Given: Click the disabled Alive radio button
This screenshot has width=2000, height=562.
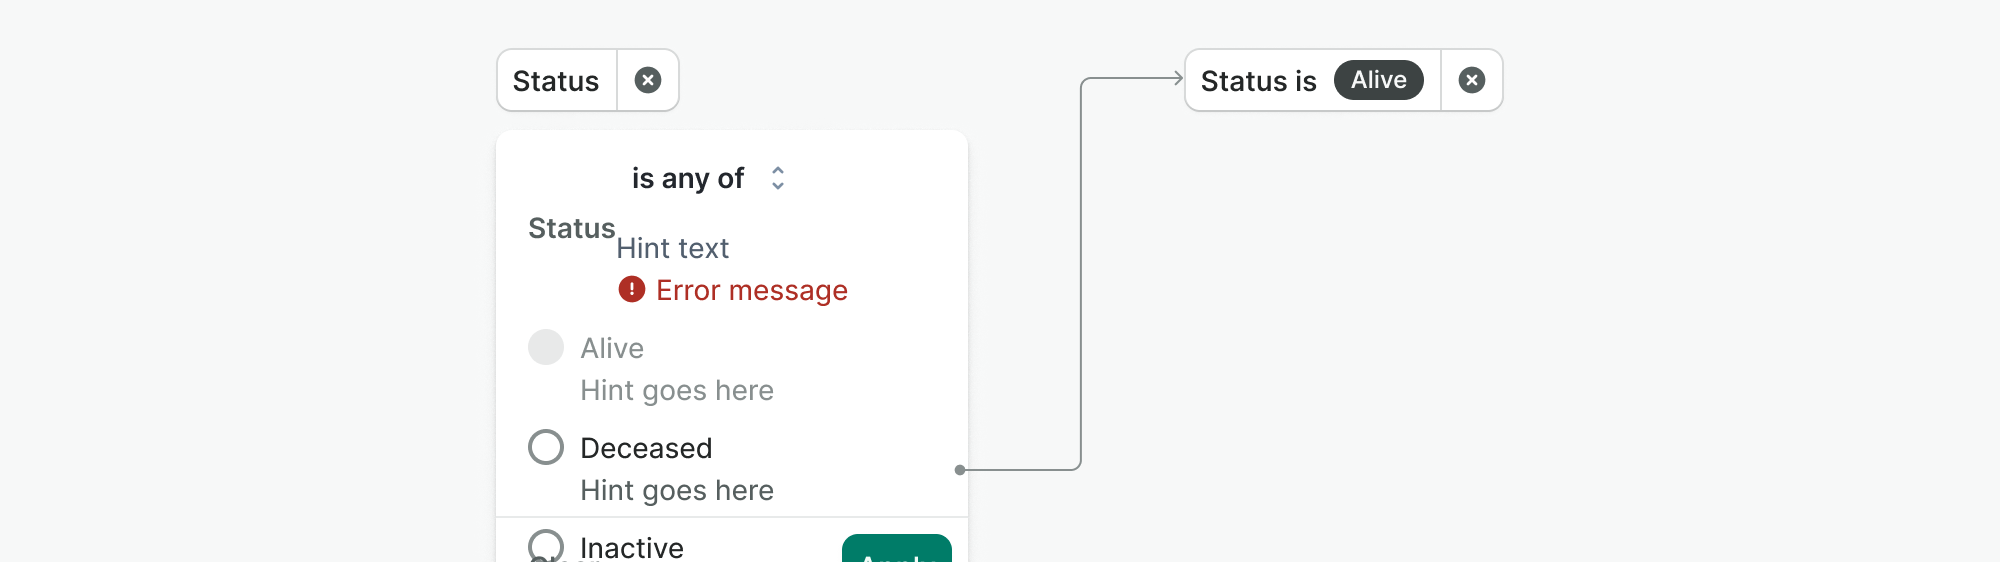Looking at the screenshot, I should point(546,347).
